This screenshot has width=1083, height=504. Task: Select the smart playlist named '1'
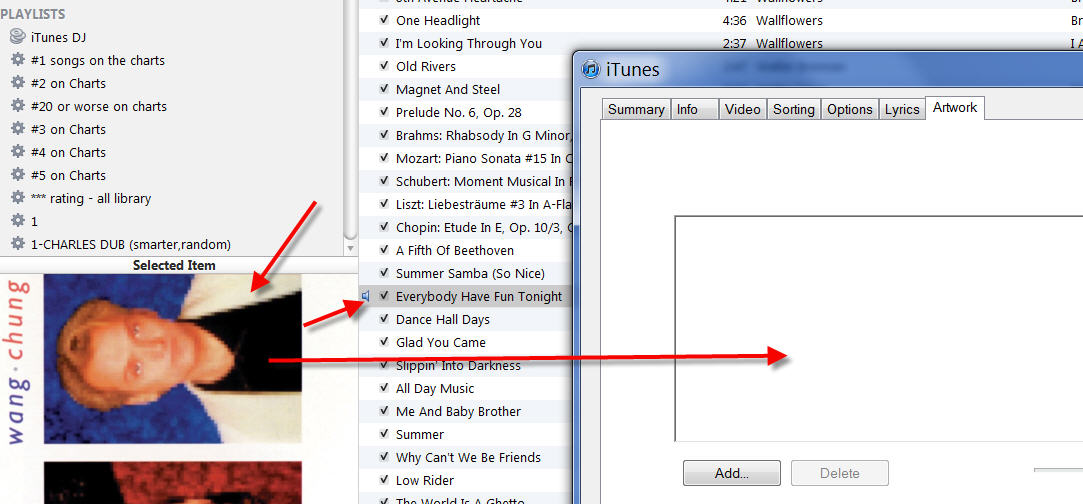(34, 222)
